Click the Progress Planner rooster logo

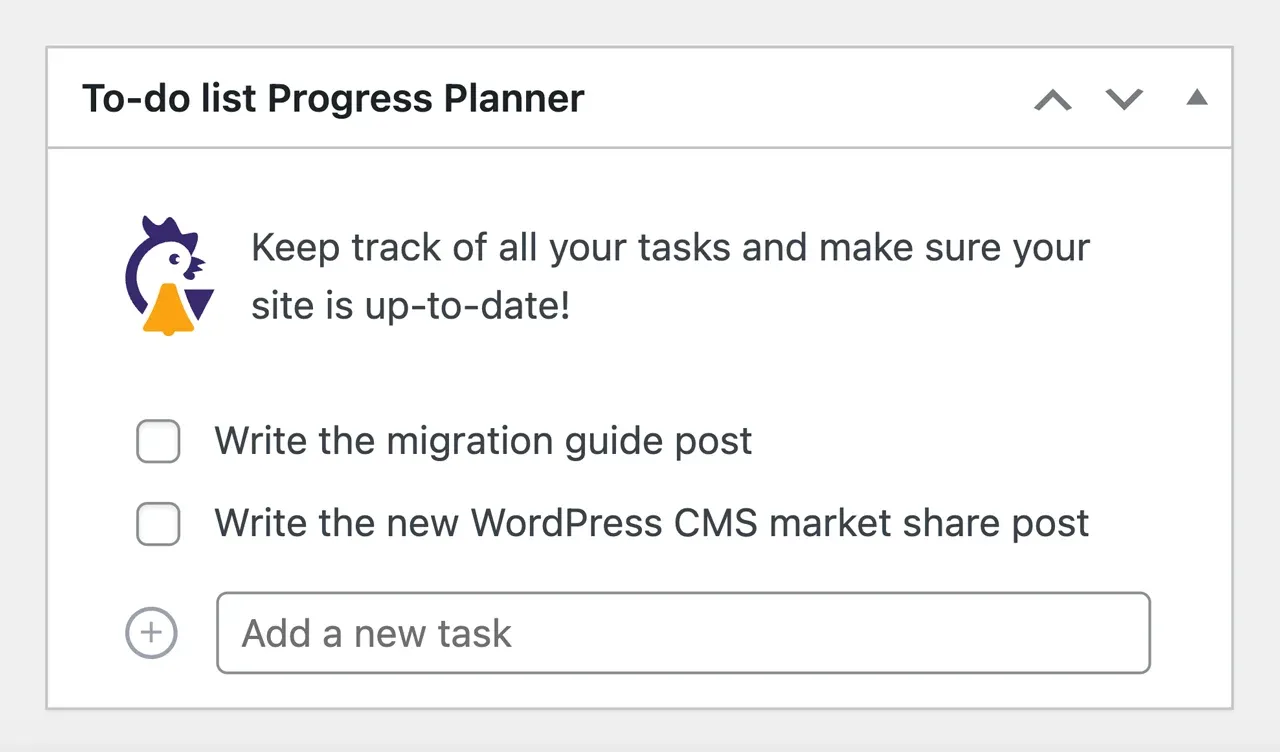(168, 275)
